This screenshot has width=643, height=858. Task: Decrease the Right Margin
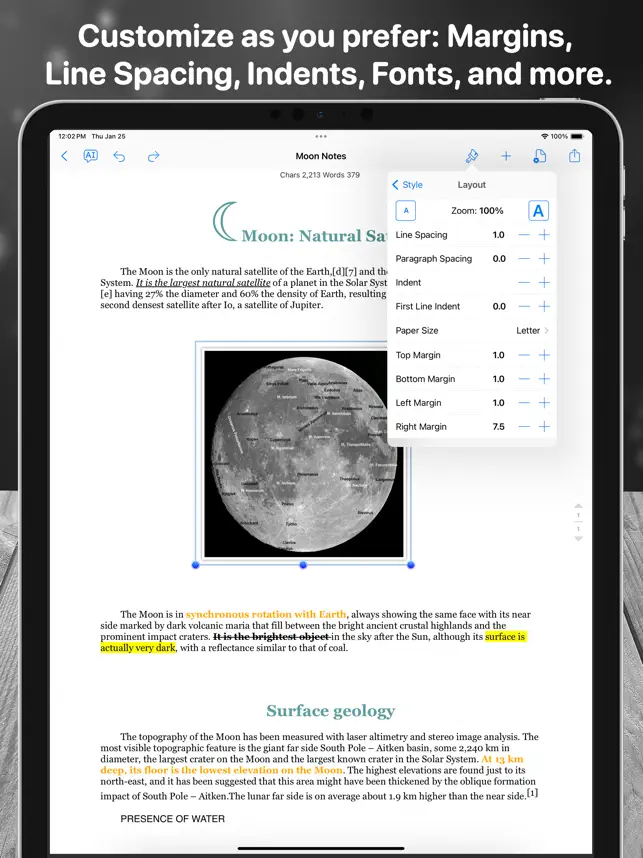coord(524,427)
